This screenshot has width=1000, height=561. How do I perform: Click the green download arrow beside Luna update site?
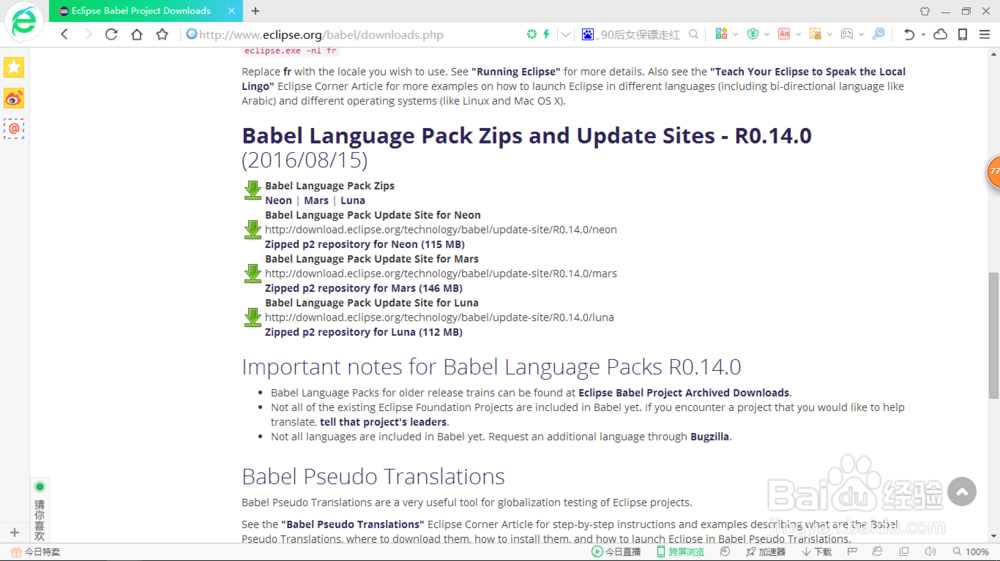[x=253, y=317]
